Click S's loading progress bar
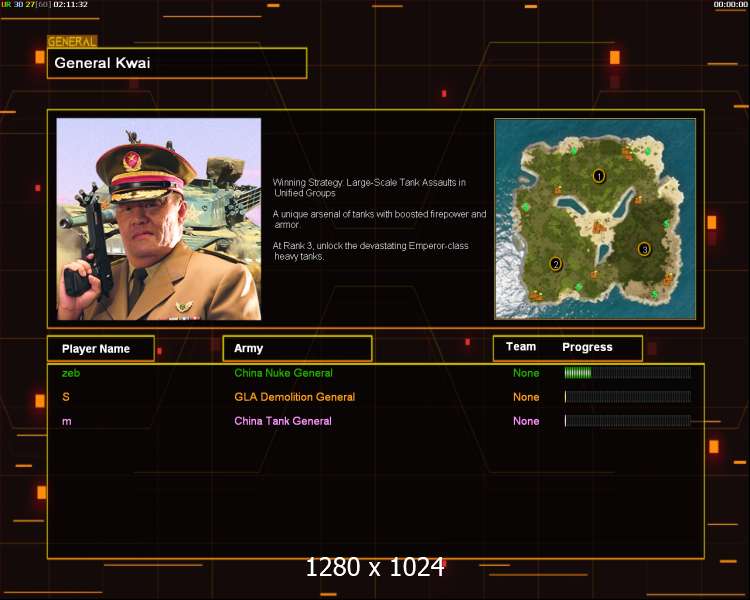The width and height of the screenshot is (750, 600). [x=628, y=397]
